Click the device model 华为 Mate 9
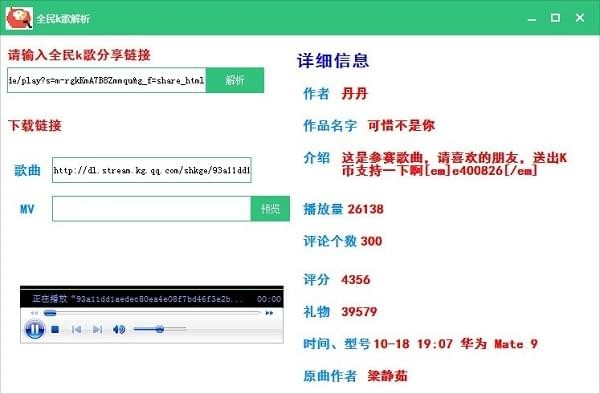Screen dimensions: 600x394 coord(499,344)
